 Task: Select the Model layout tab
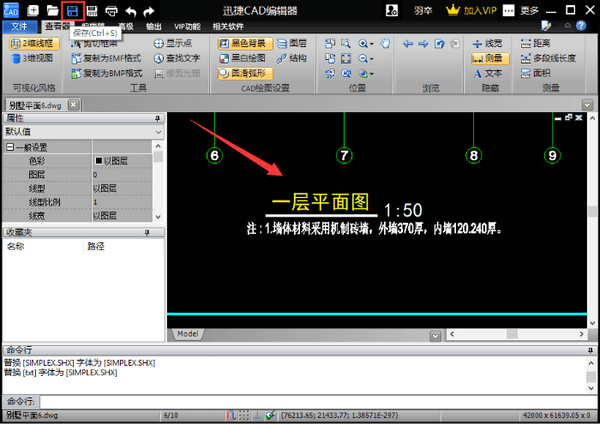coord(188,334)
